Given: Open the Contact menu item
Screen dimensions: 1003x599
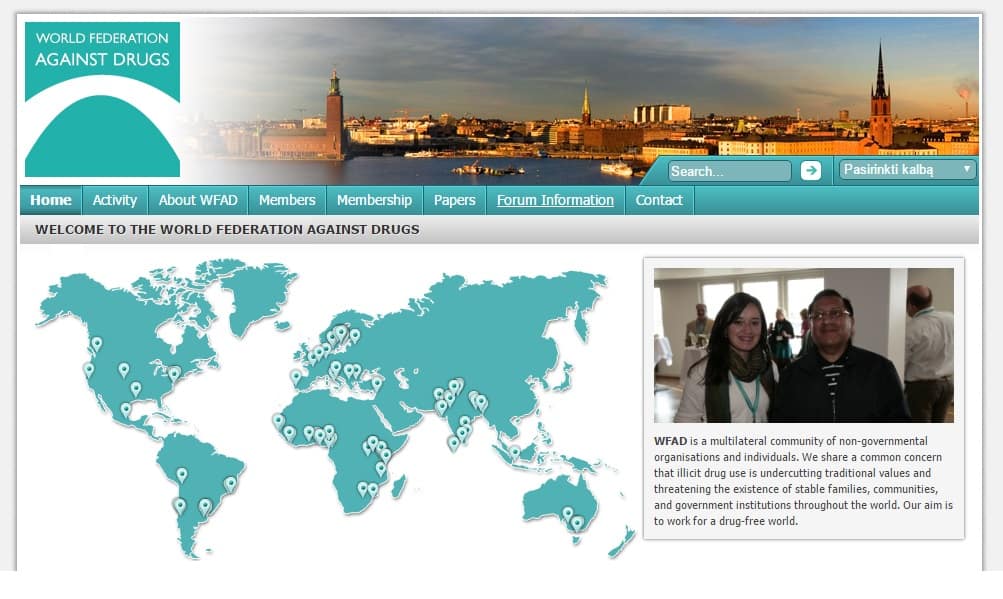Looking at the screenshot, I should 659,200.
